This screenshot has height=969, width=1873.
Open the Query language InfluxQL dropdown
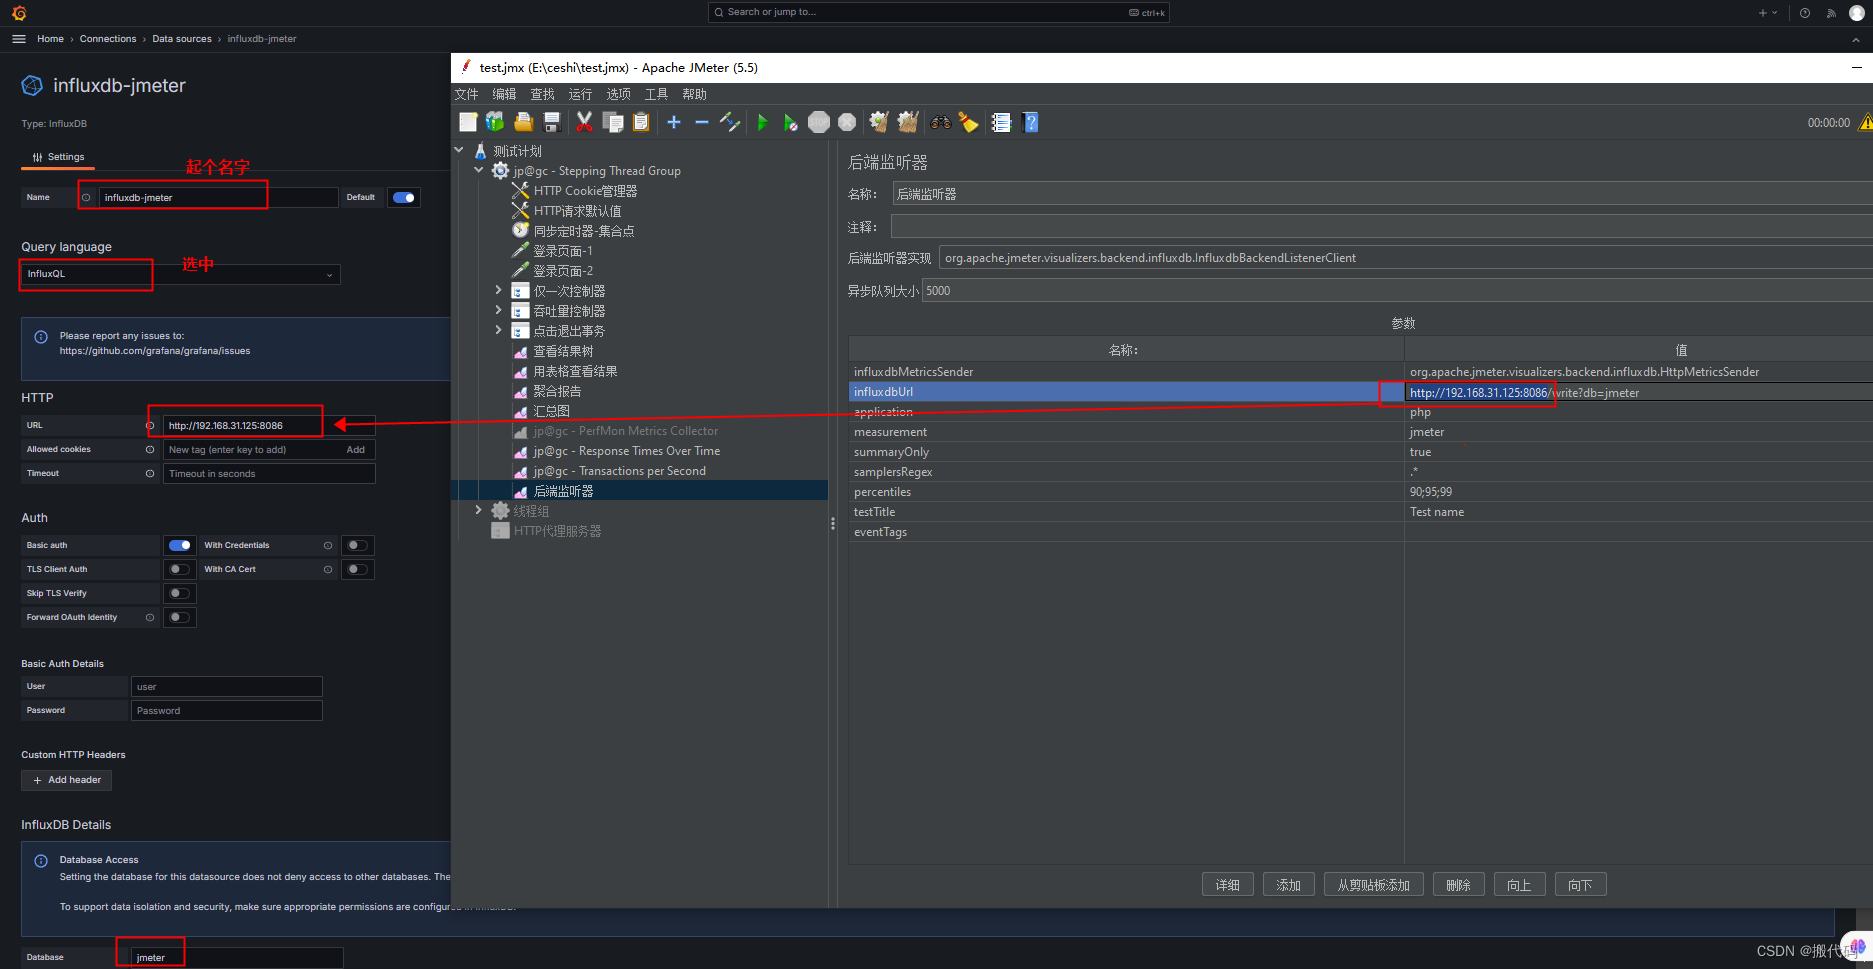coord(181,274)
